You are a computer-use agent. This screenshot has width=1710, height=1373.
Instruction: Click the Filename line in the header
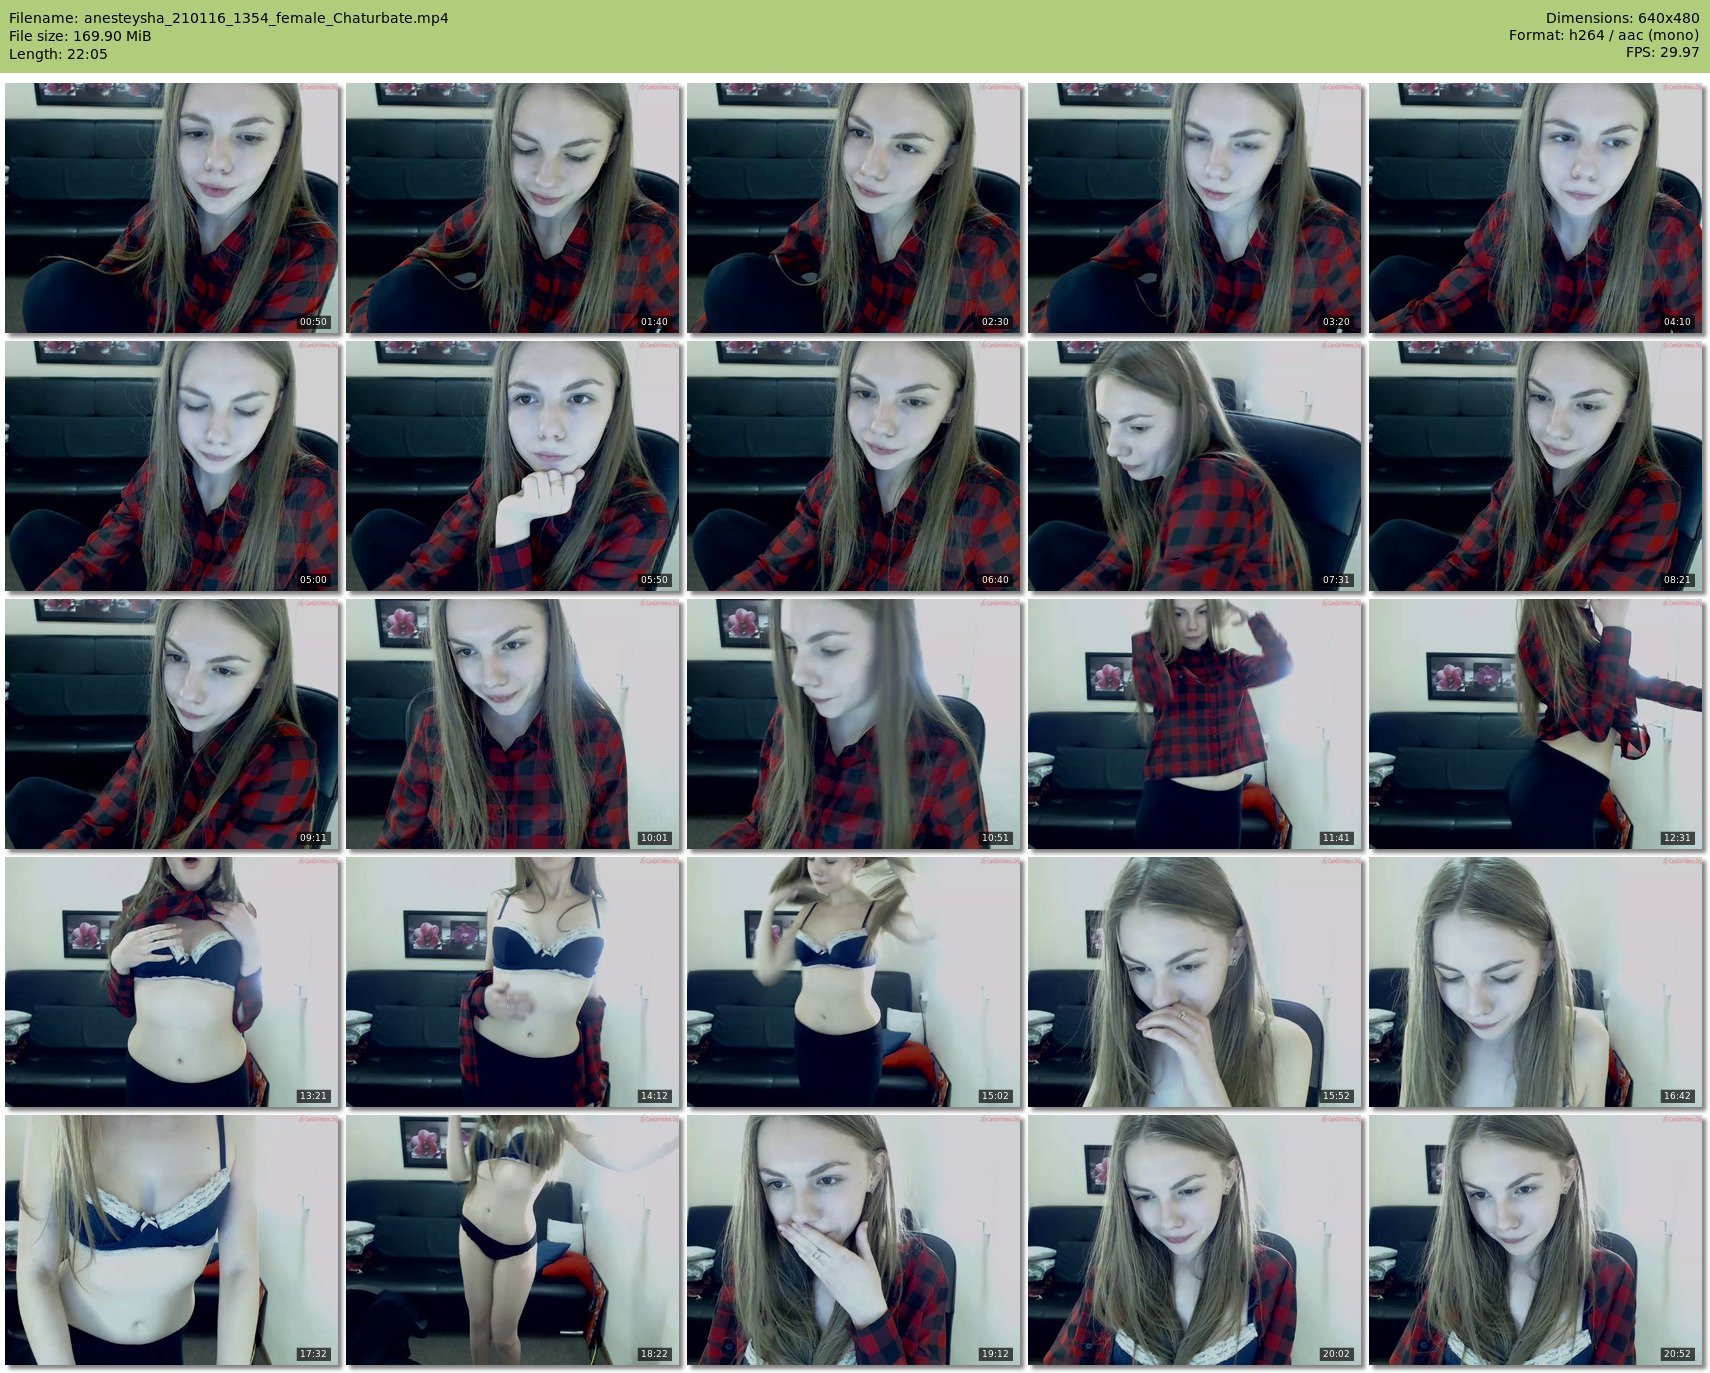(229, 18)
